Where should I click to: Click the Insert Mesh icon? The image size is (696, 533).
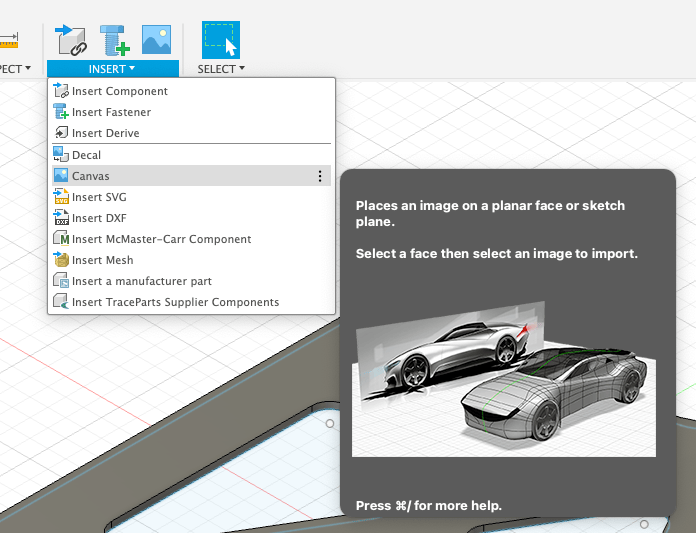click(x=61, y=260)
